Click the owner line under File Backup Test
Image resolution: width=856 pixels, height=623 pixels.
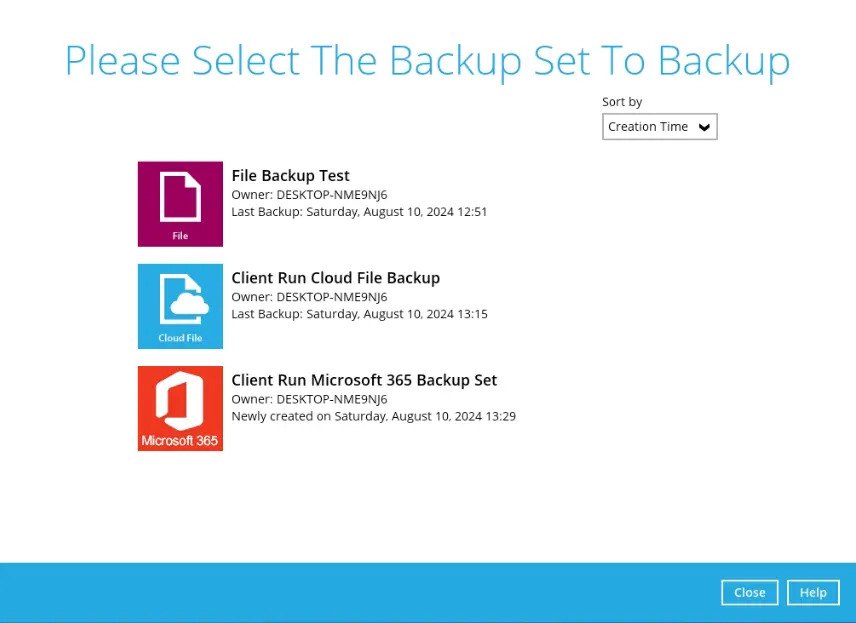click(309, 194)
